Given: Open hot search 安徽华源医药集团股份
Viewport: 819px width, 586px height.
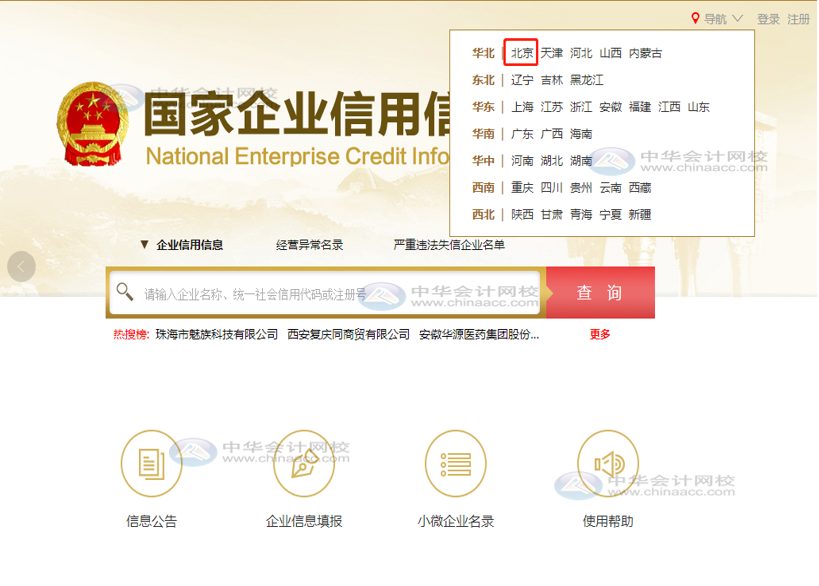Looking at the screenshot, I should tap(478, 335).
